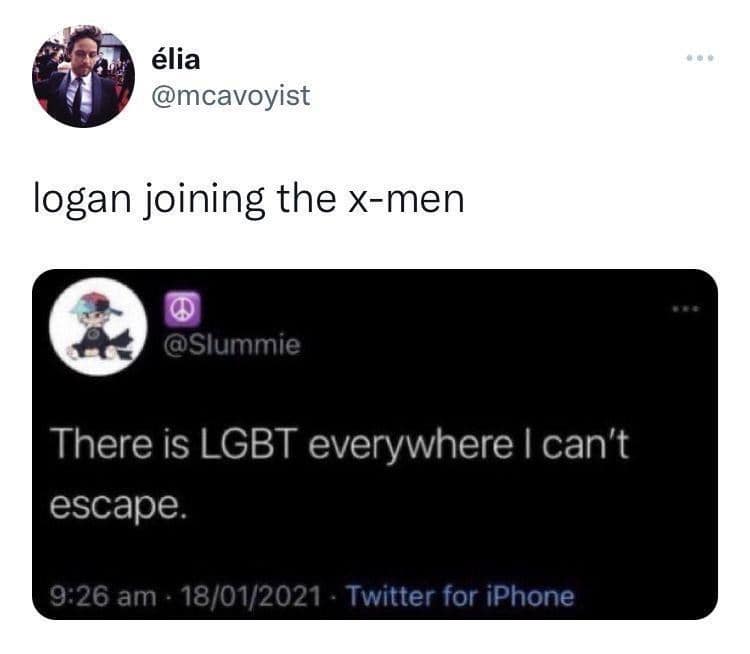Viewport: 750px width, 654px height.
Task: Click the 9:26 am timestamp
Action: coord(103,597)
